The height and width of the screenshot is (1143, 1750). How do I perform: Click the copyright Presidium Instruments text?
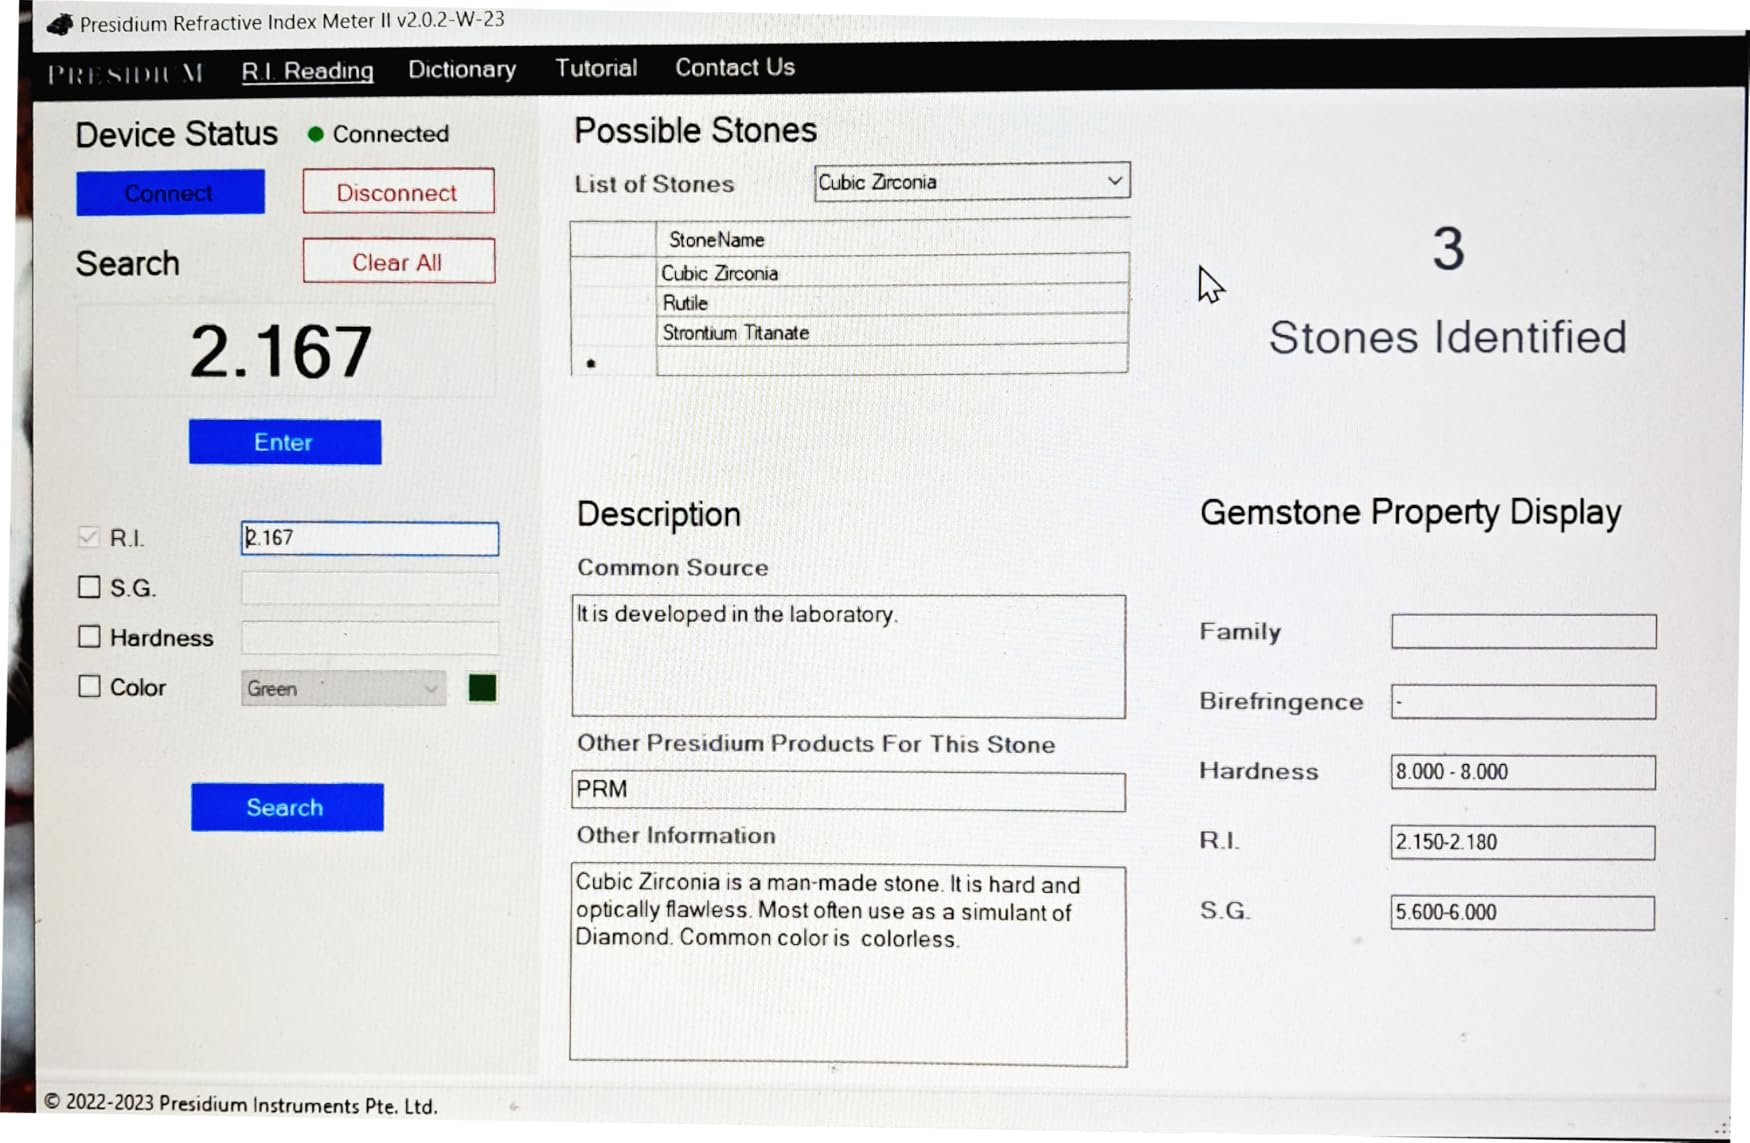[x=240, y=1104]
